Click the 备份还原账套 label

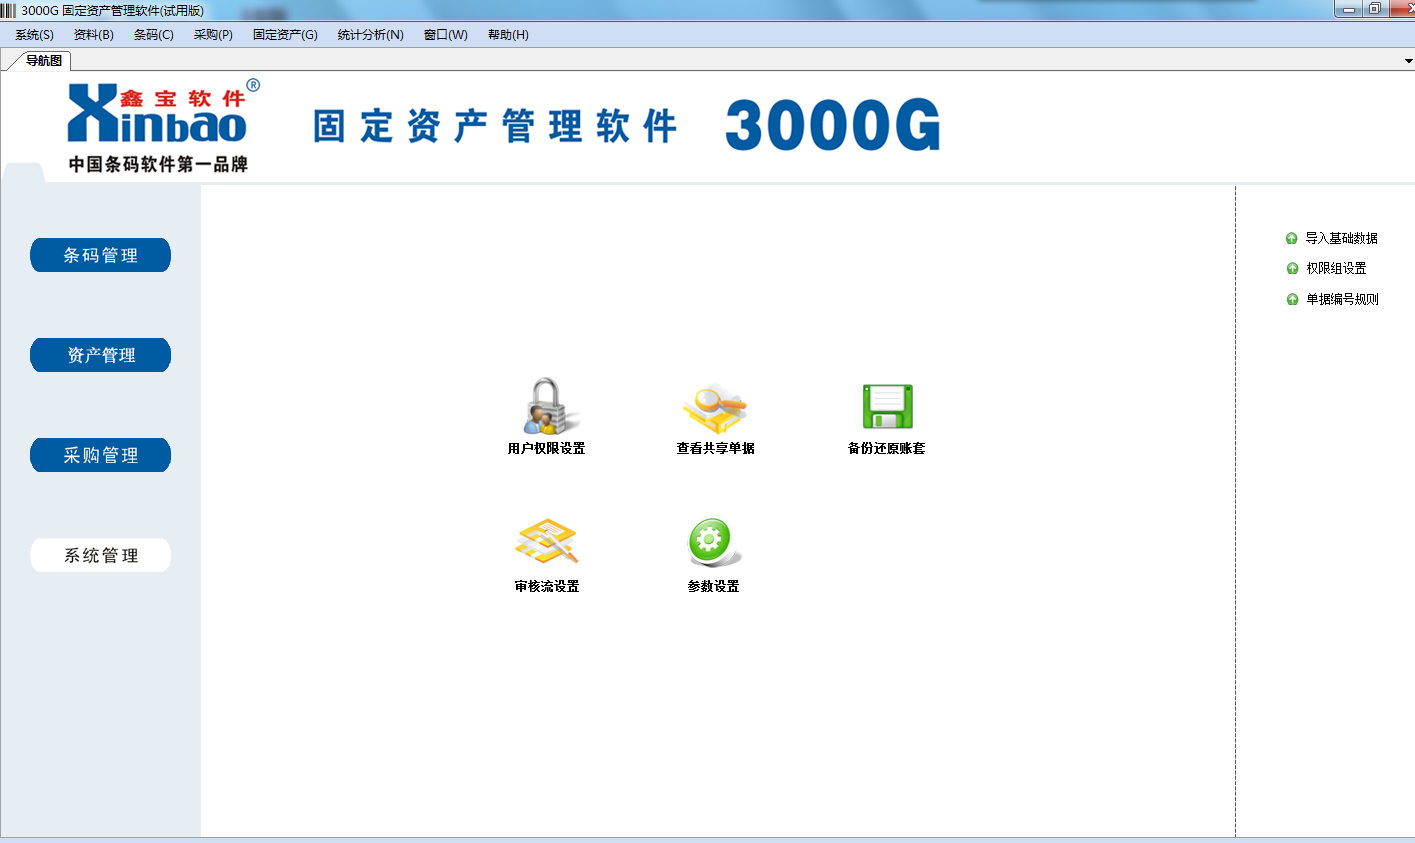pyautogui.click(x=886, y=448)
